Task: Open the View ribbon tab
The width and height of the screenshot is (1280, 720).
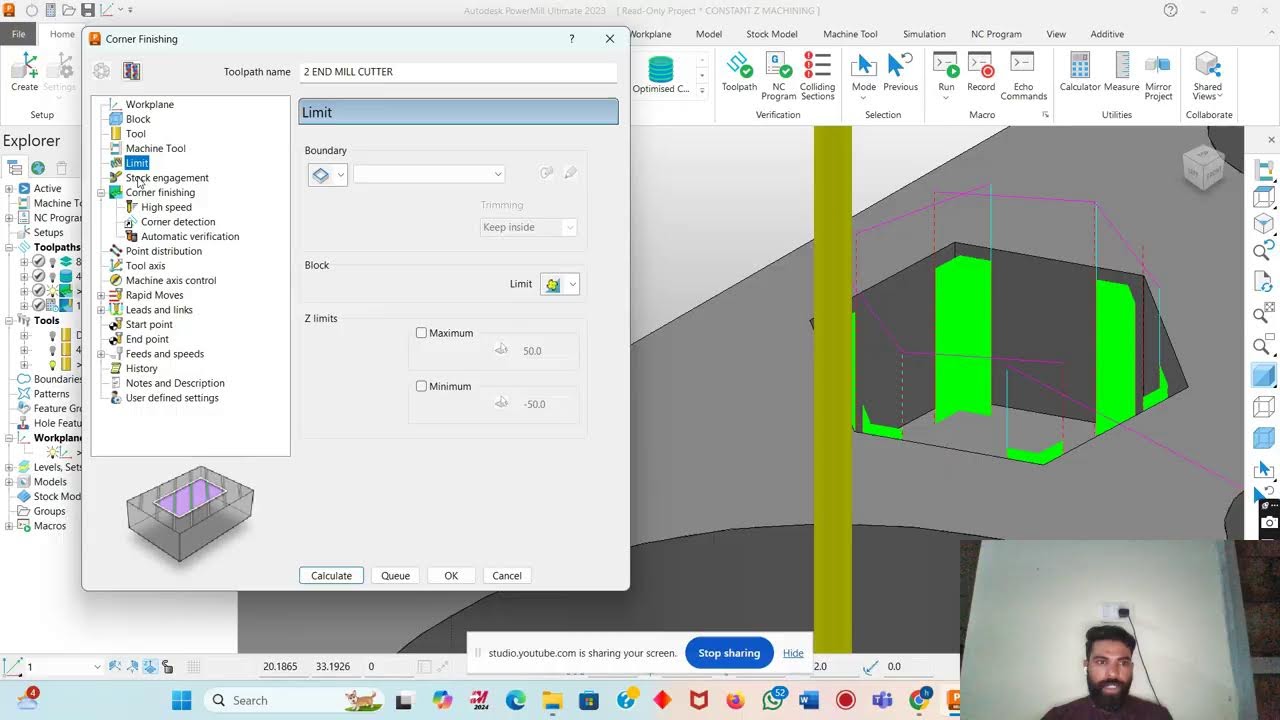Action: pos(1056,34)
